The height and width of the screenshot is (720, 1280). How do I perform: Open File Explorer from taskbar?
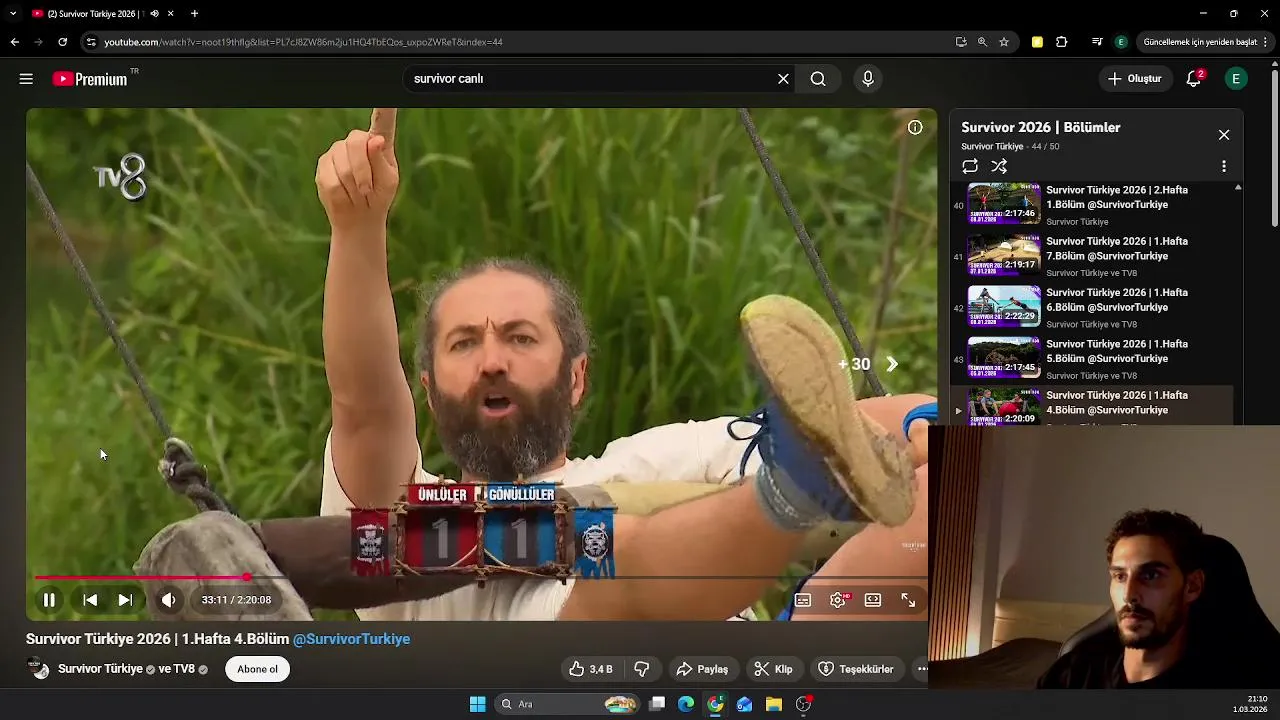click(x=774, y=704)
